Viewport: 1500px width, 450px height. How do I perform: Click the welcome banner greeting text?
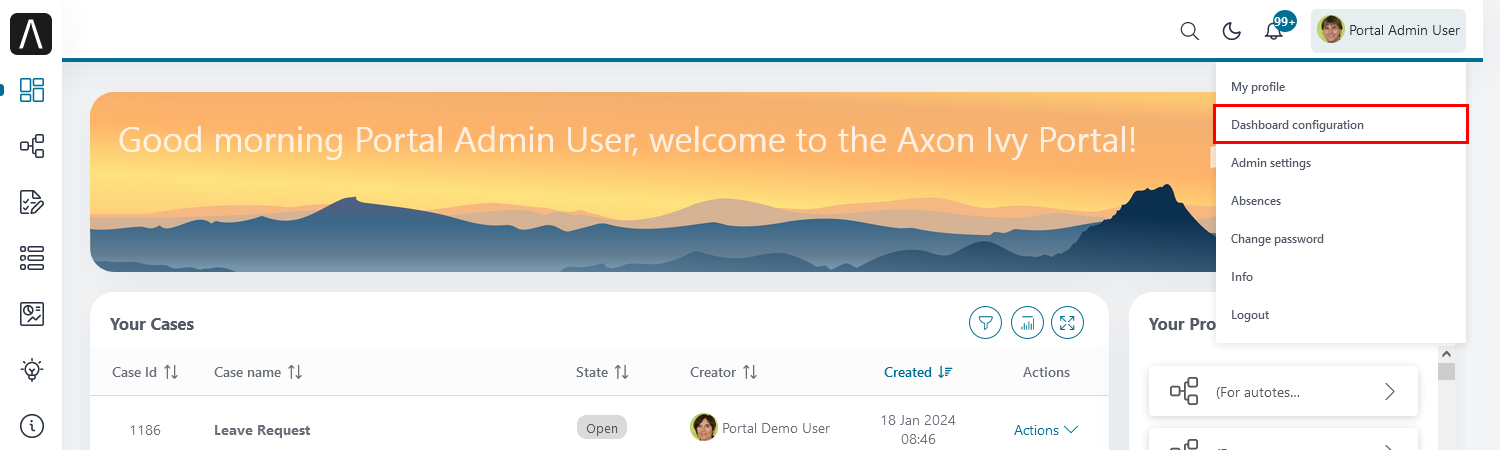click(x=627, y=140)
